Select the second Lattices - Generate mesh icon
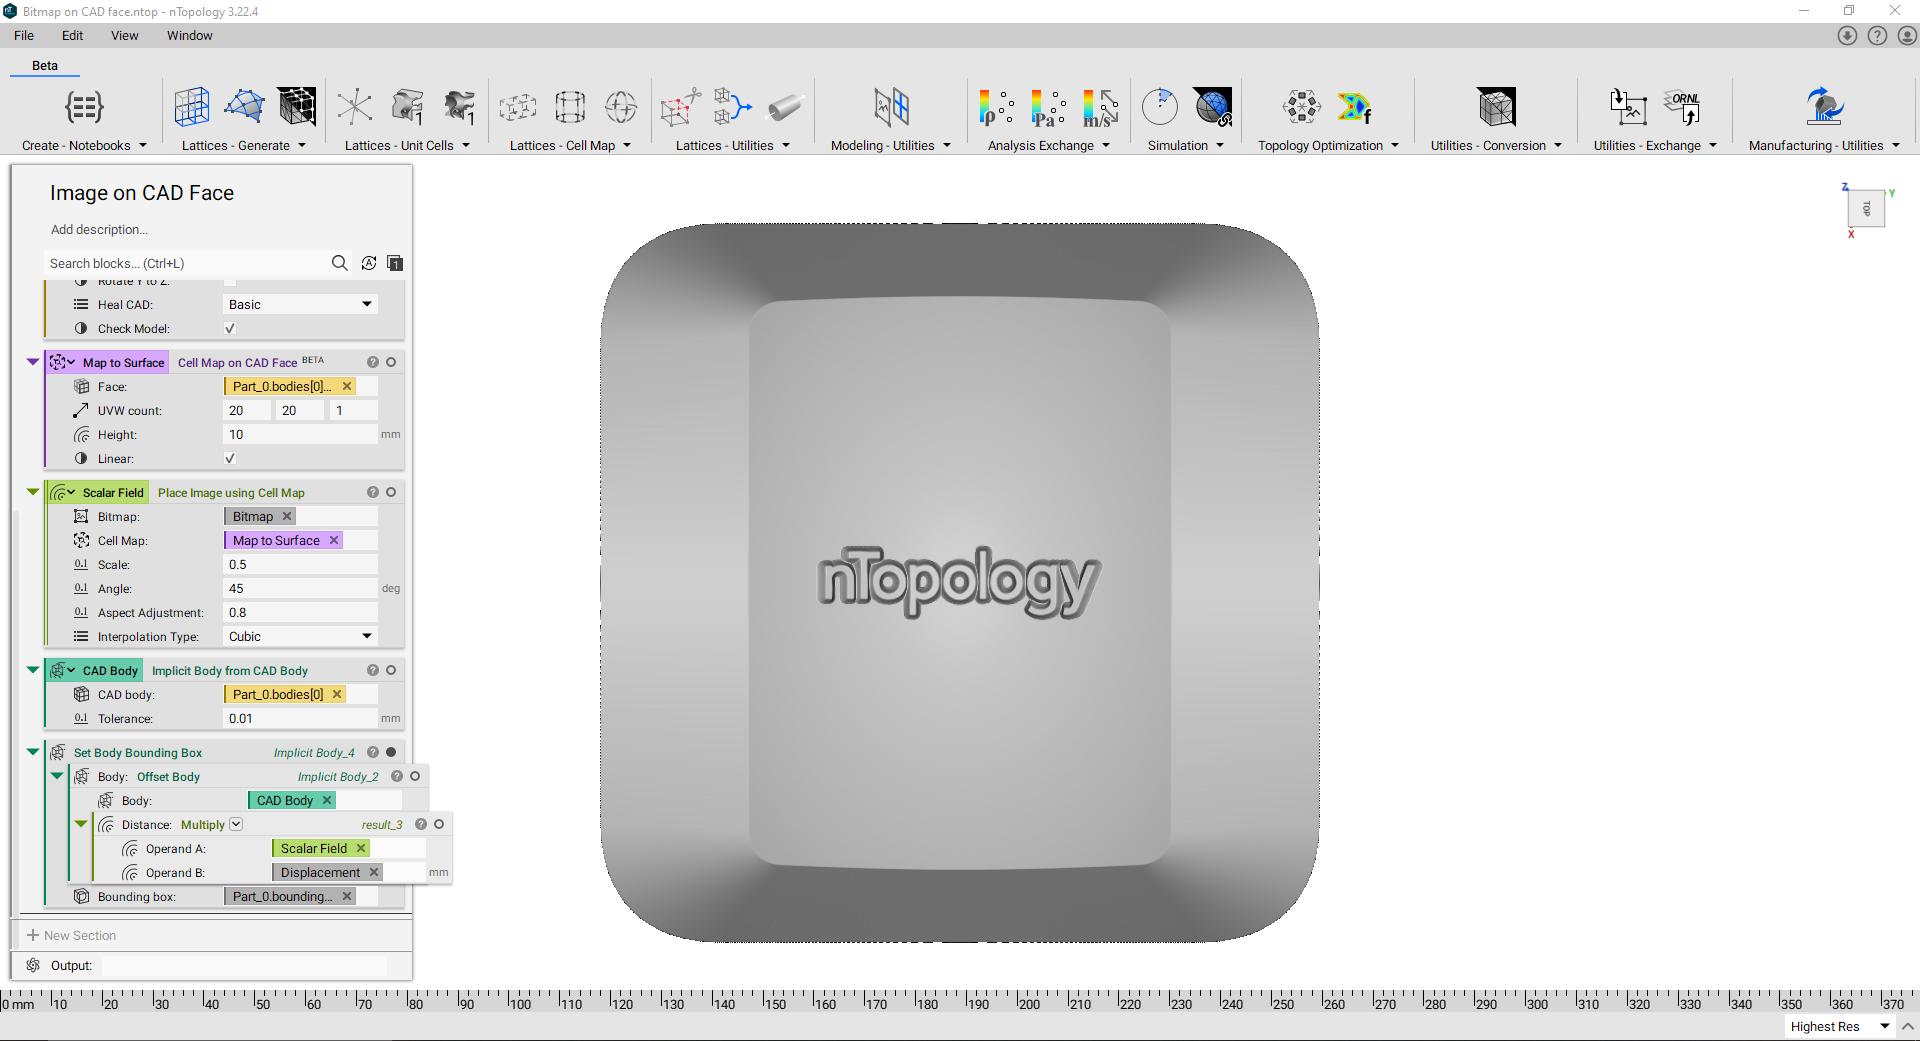The width and height of the screenshot is (1920, 1041). 244,107
